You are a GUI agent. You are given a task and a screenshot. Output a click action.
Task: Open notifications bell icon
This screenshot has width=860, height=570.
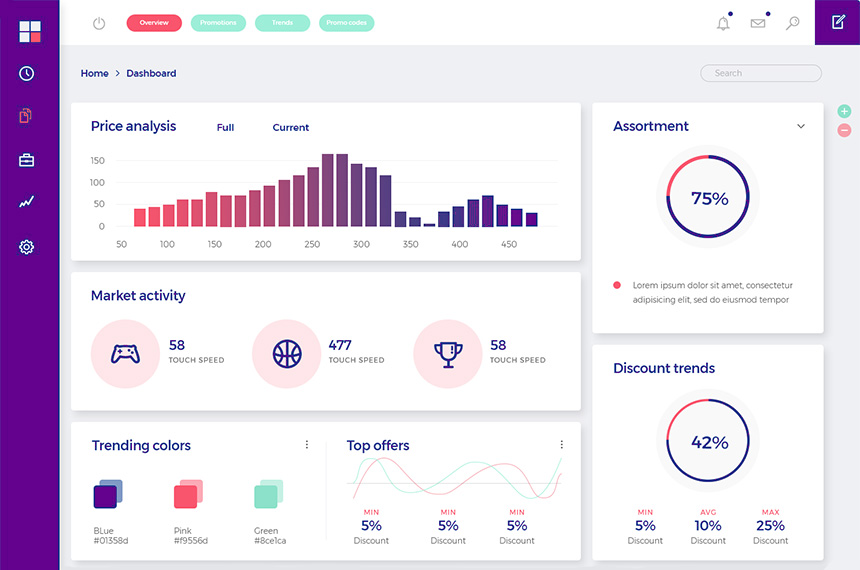pos(723,23)
